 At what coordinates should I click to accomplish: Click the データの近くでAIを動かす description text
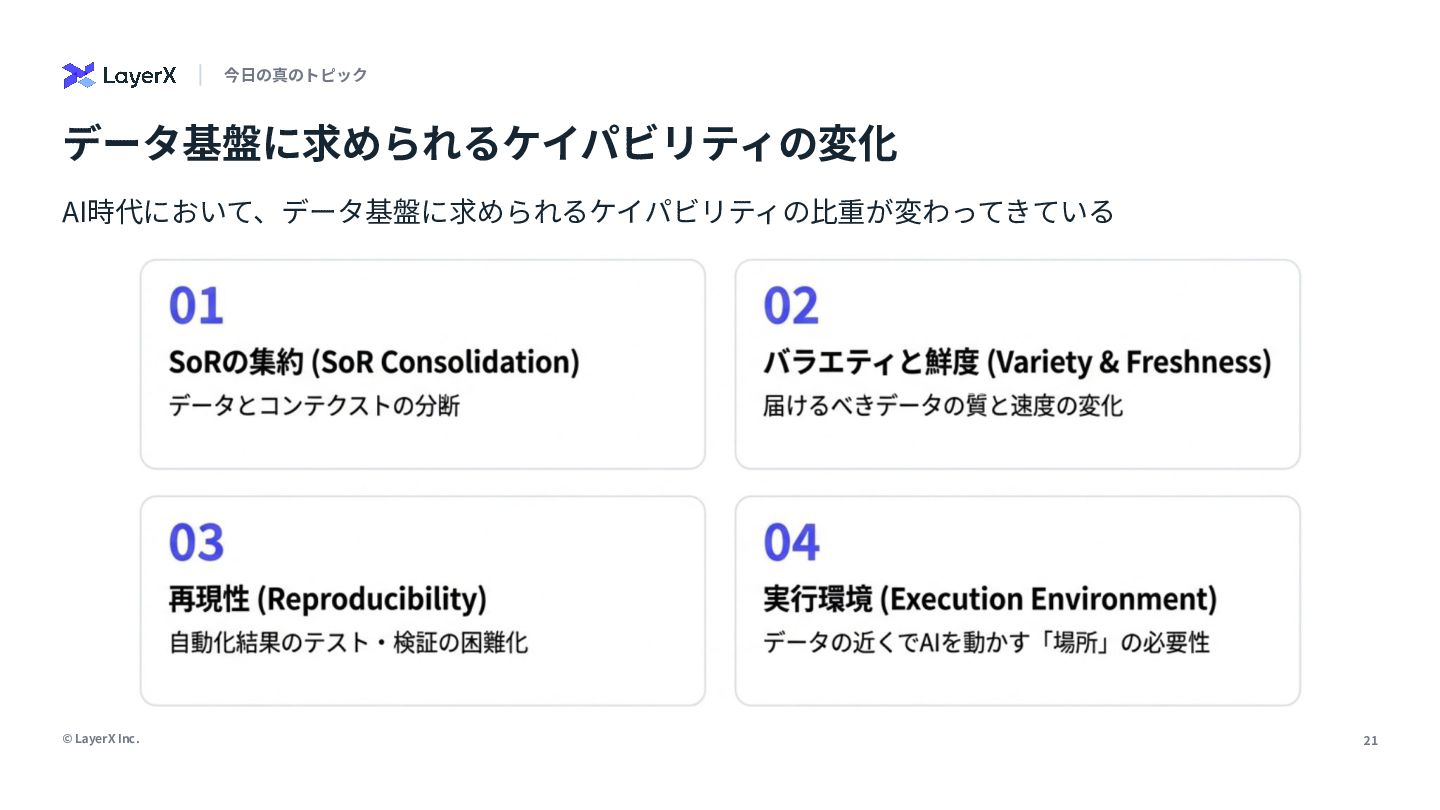[x=986, y=642]
